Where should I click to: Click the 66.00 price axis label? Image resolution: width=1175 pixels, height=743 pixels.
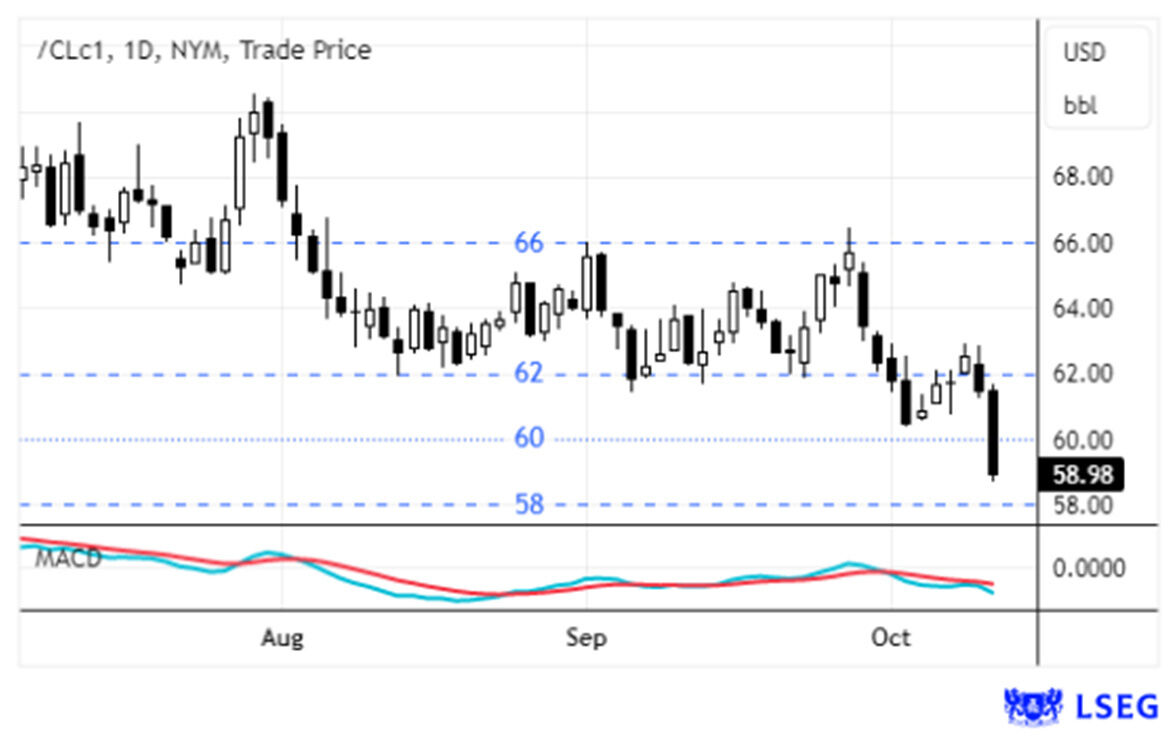click(x=1084, y=243)
